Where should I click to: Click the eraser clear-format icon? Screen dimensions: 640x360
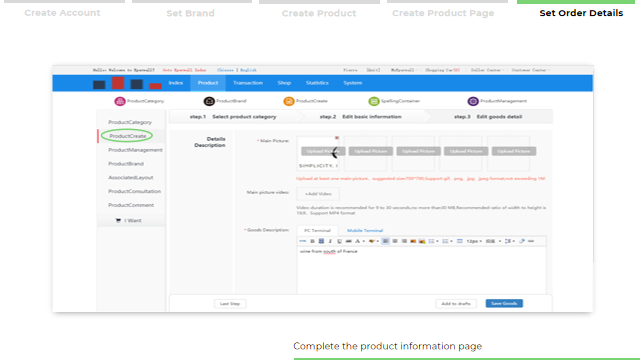click(522, 241)
